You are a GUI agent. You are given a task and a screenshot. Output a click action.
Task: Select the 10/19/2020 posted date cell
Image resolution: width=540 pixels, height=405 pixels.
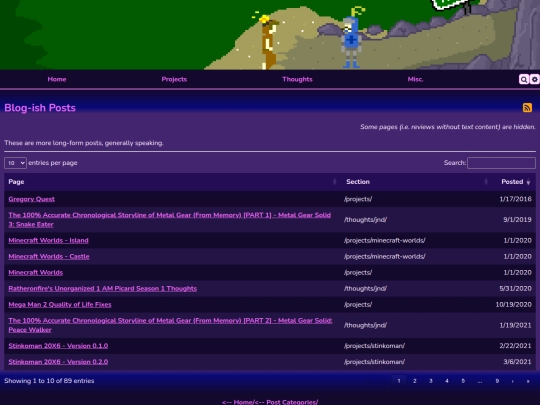tap(513, 304)
